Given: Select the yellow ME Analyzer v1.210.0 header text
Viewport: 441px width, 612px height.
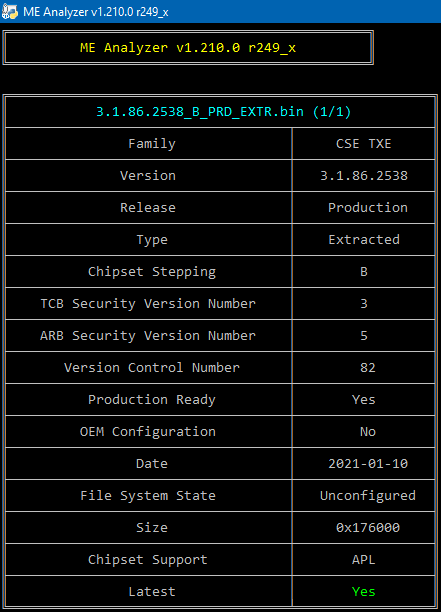Looking at the screenshot, I should [188, 48].
